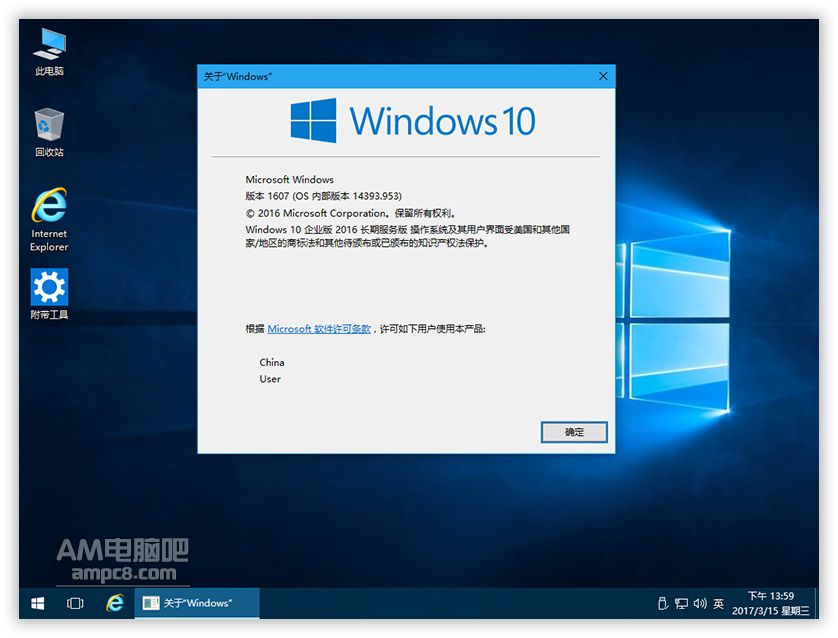The image size is (838, 638).
Task: Click the Show desktop strip at taskbar end
Action: (816, 603)
